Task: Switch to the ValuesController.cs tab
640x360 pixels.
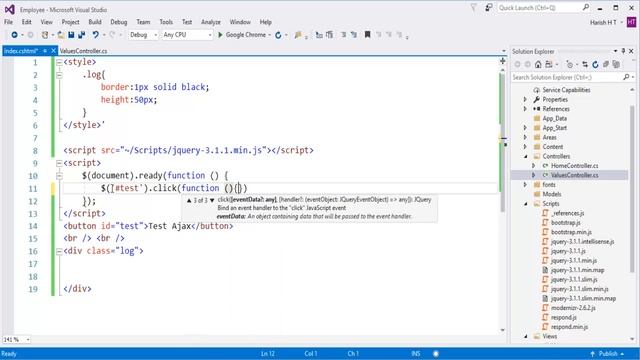Action: (x=83, y=51)
